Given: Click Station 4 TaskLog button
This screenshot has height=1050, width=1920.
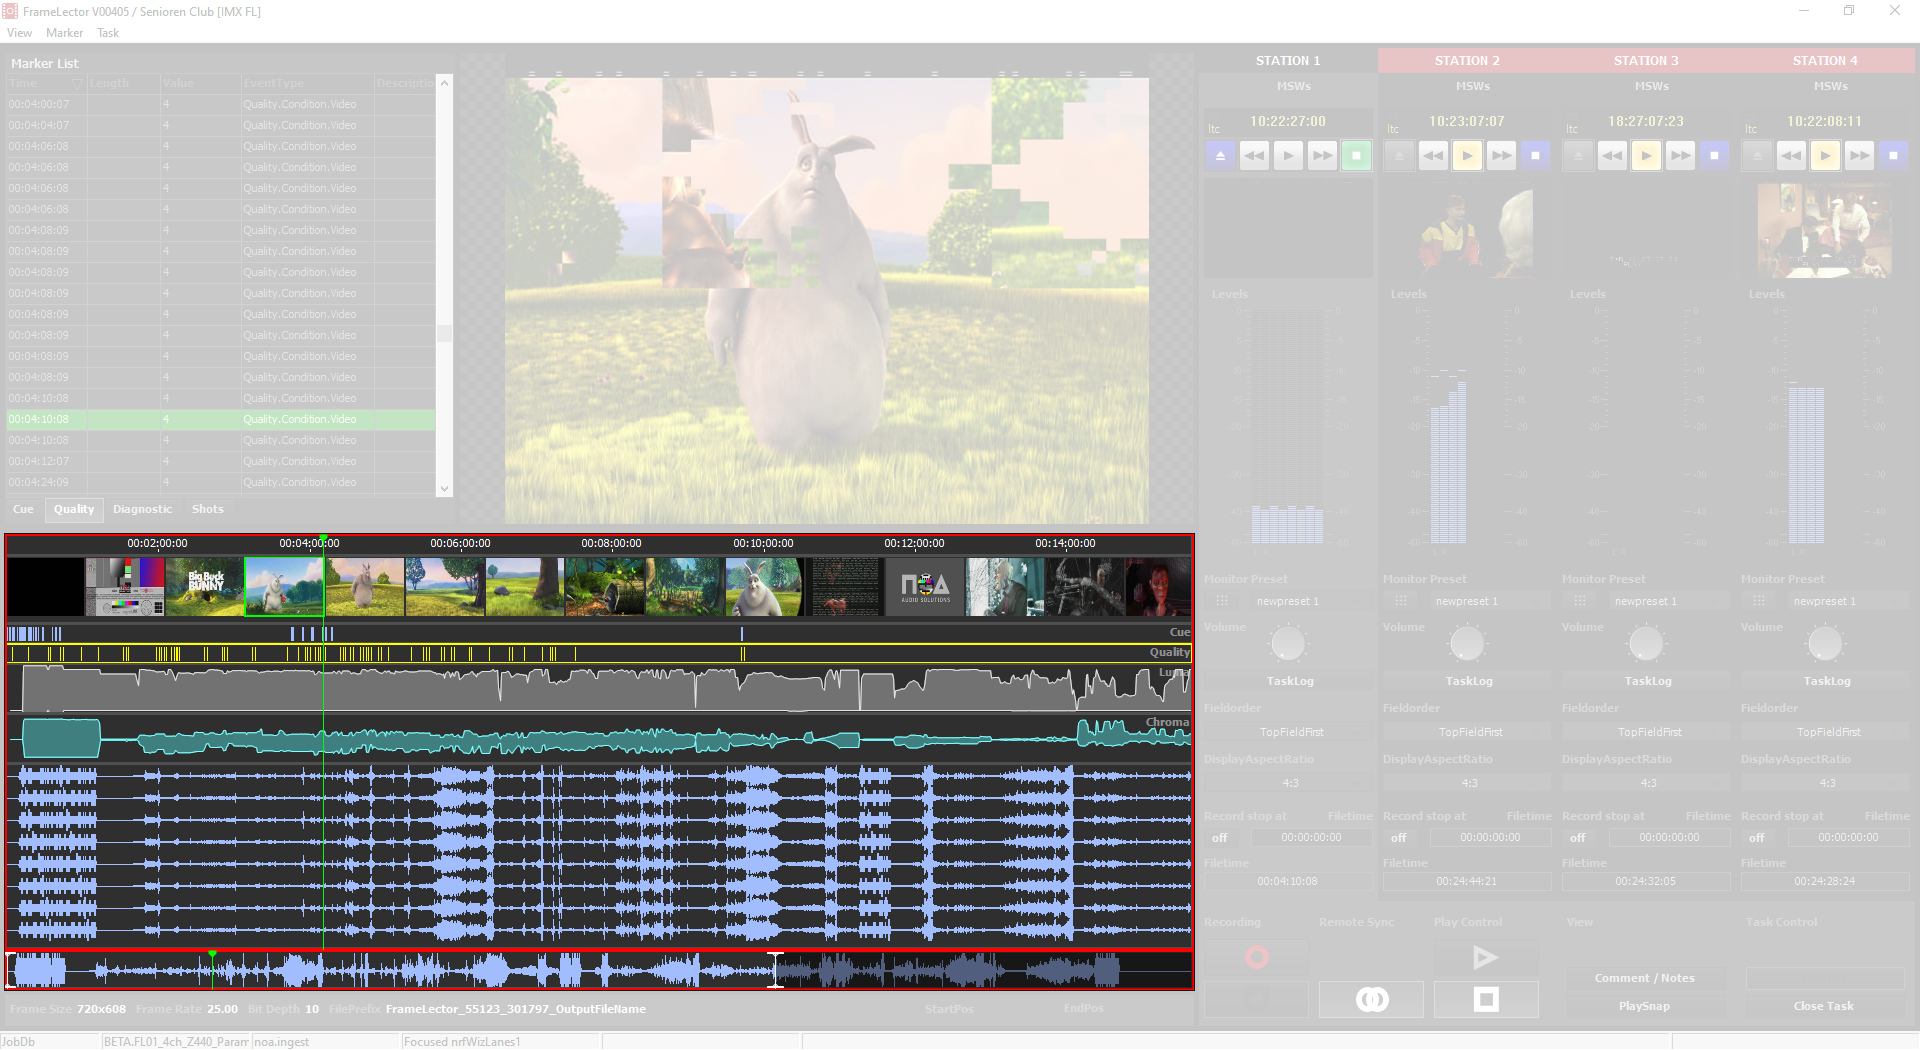Looking at the screenshot, I should pos(1827,681).
